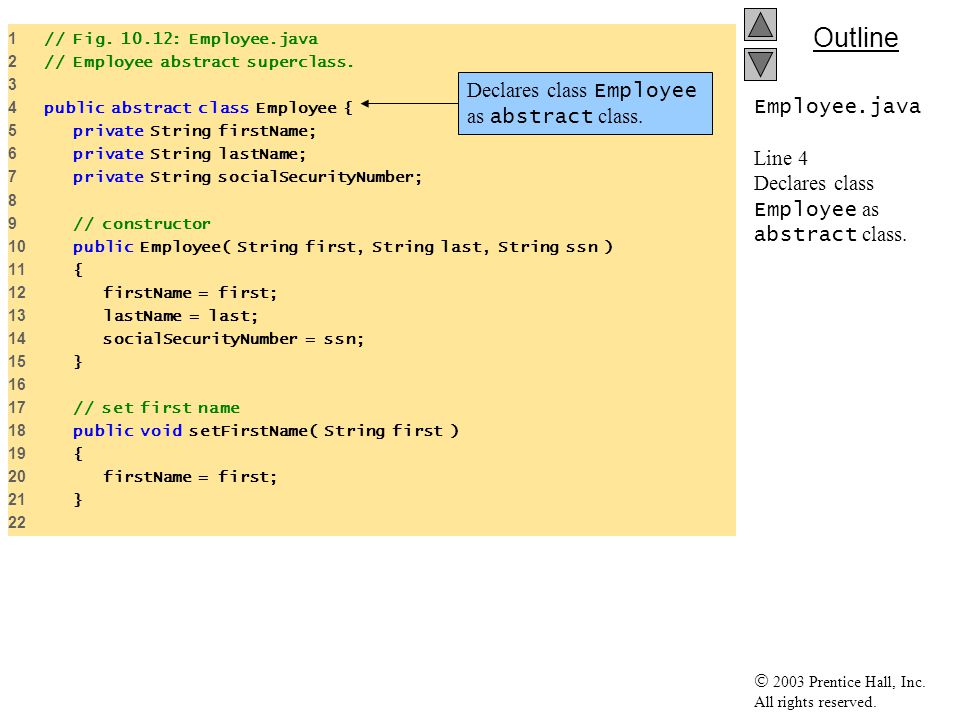This screenshot has width=960, height=720.
Task: Select the Employee.java label in the sidebar
Action: coord(837,107)
